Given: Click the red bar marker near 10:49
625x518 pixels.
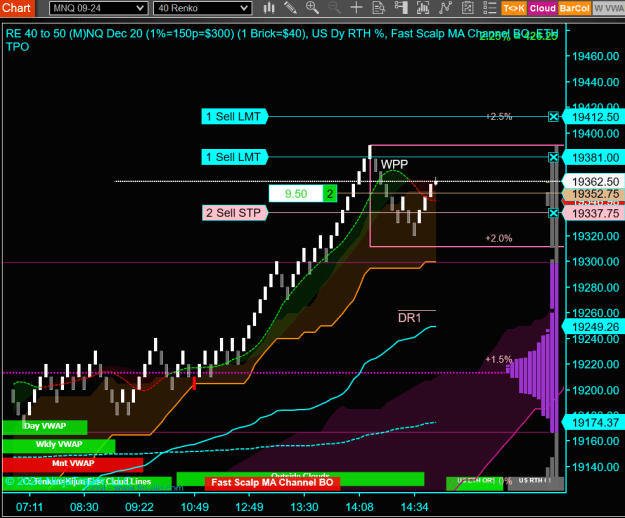Looking at the screenshot, I should [194, 383].
